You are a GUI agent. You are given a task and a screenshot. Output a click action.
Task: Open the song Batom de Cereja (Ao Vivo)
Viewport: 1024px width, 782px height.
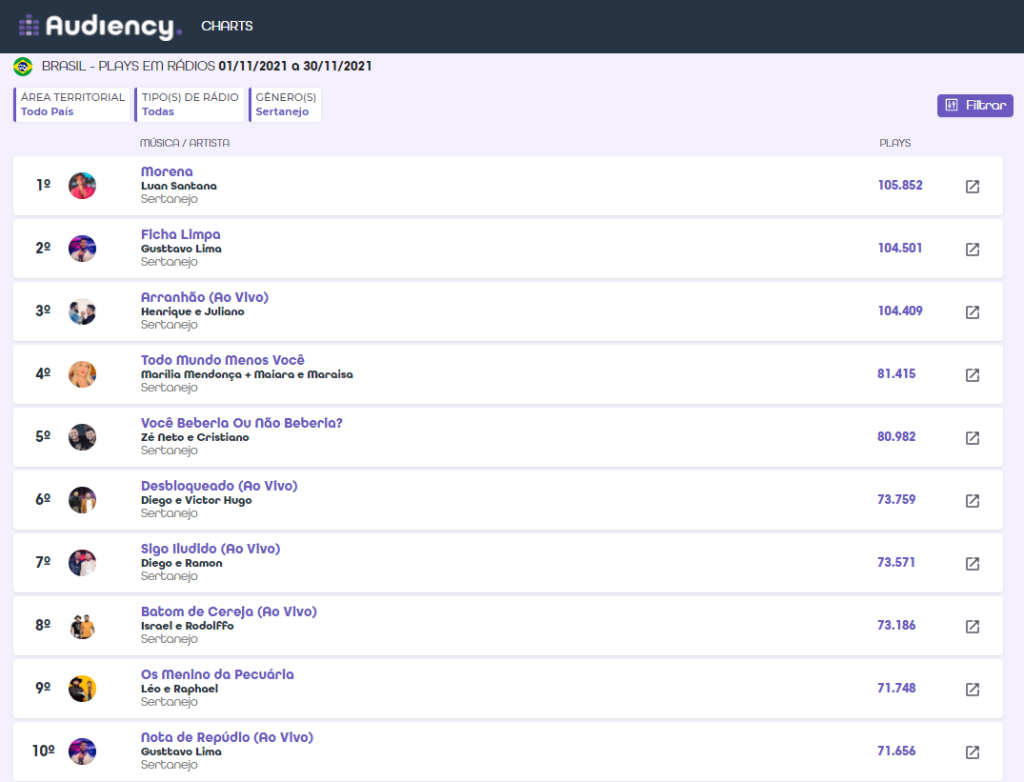click(x=229, y=611)
